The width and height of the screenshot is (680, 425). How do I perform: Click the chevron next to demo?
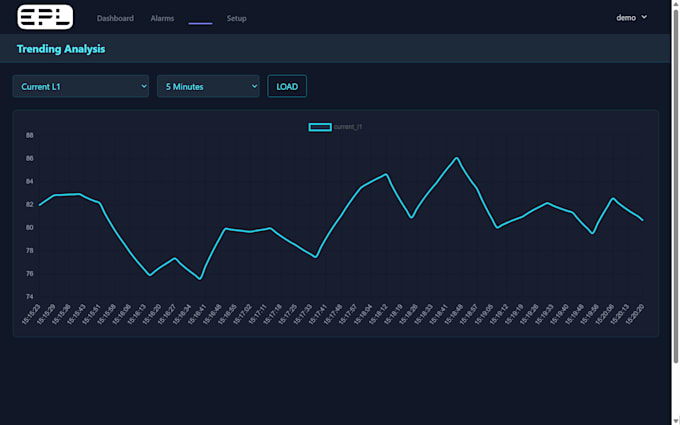pyautogui.click(x=644, y=17)
